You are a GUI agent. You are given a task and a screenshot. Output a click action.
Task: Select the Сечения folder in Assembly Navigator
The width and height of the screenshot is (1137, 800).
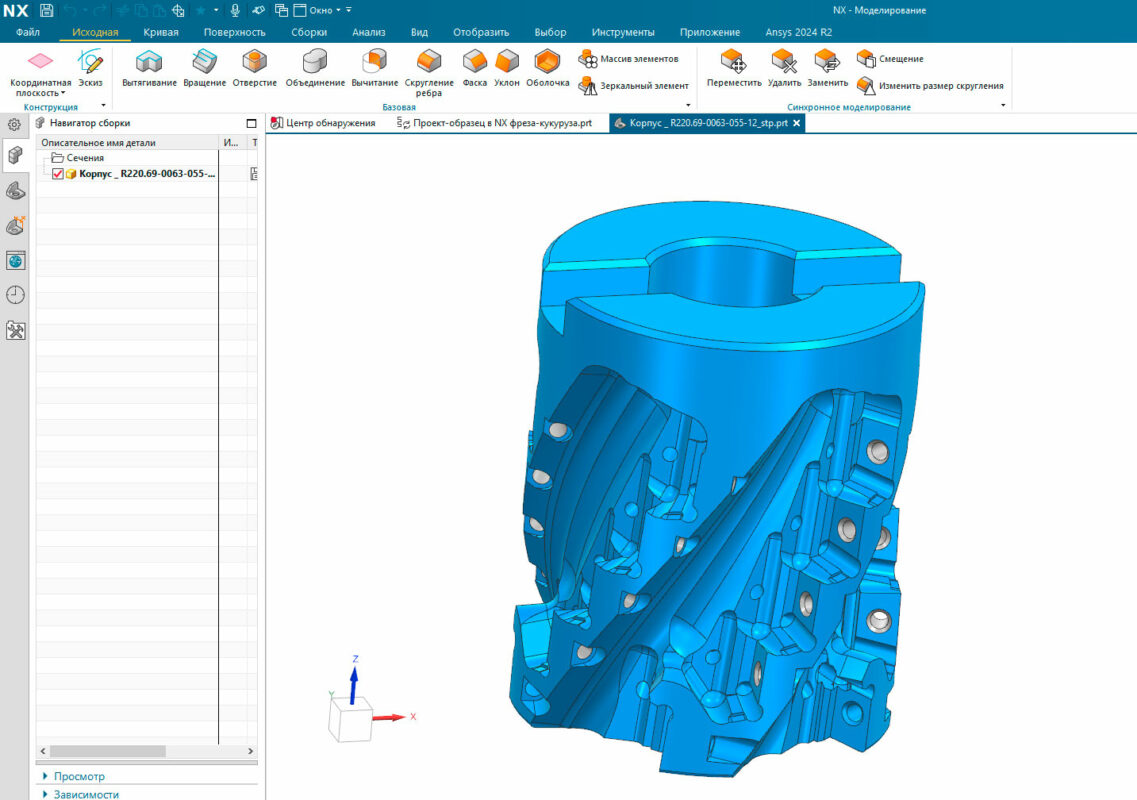click(86, 157)
